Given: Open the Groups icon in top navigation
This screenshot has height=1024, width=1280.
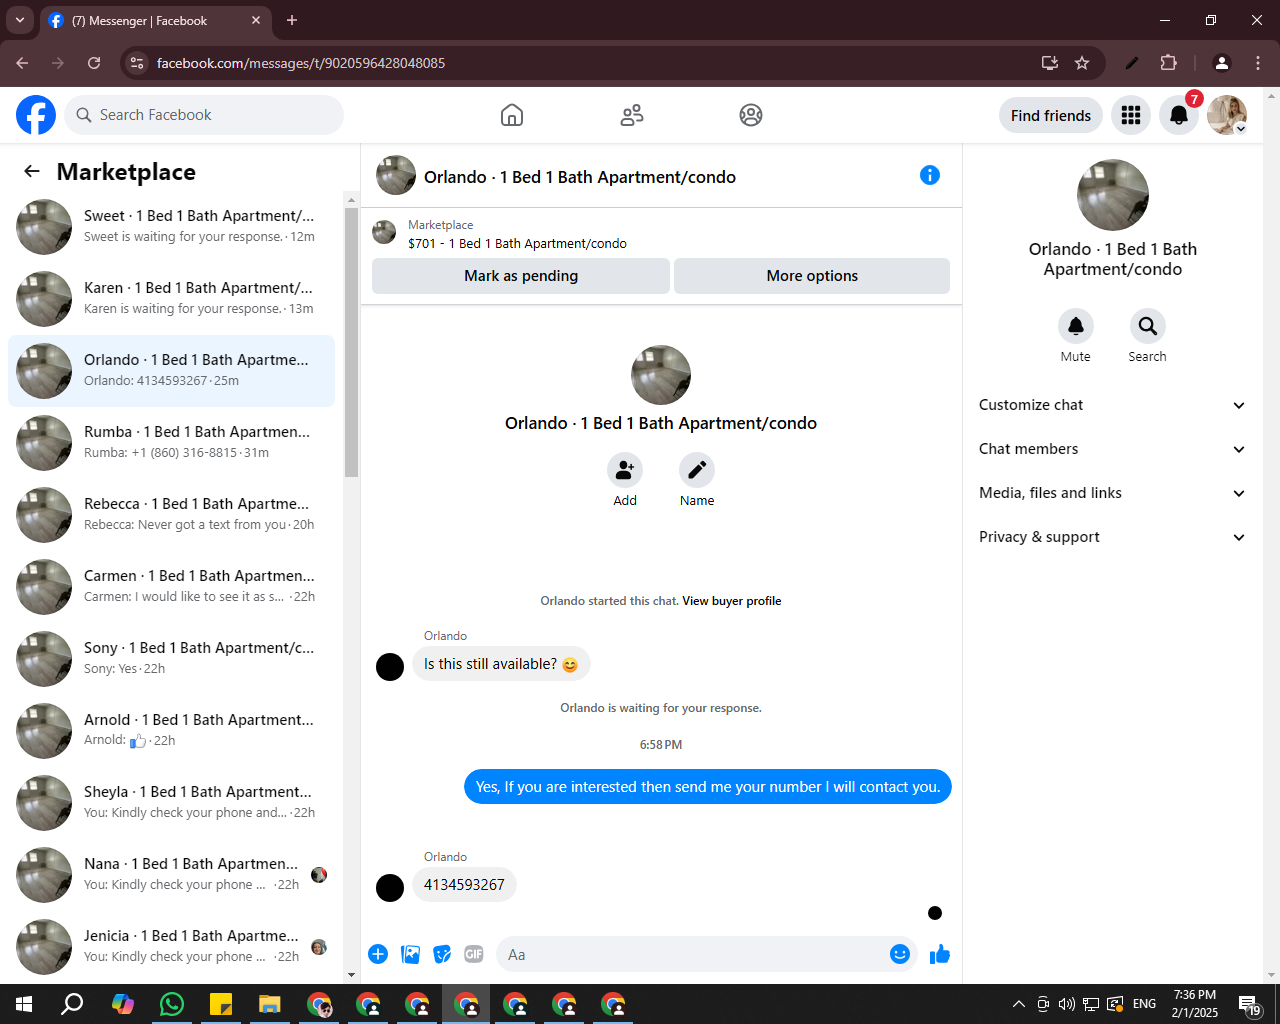Looking at the screenshot, I should [x=751, y=115].
